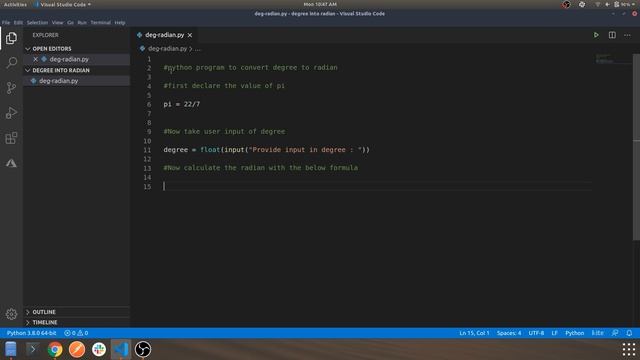640x360 pixels.
Task: Change end of line sequence LF
Action: 554,333
